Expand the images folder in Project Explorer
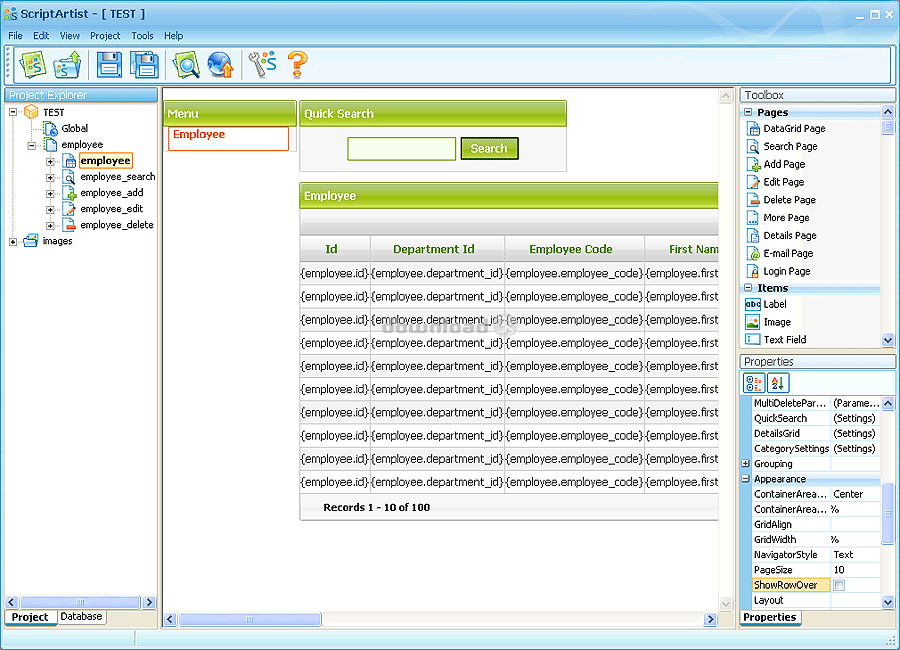The image size is (900, 650). click(x=13, y=241)
